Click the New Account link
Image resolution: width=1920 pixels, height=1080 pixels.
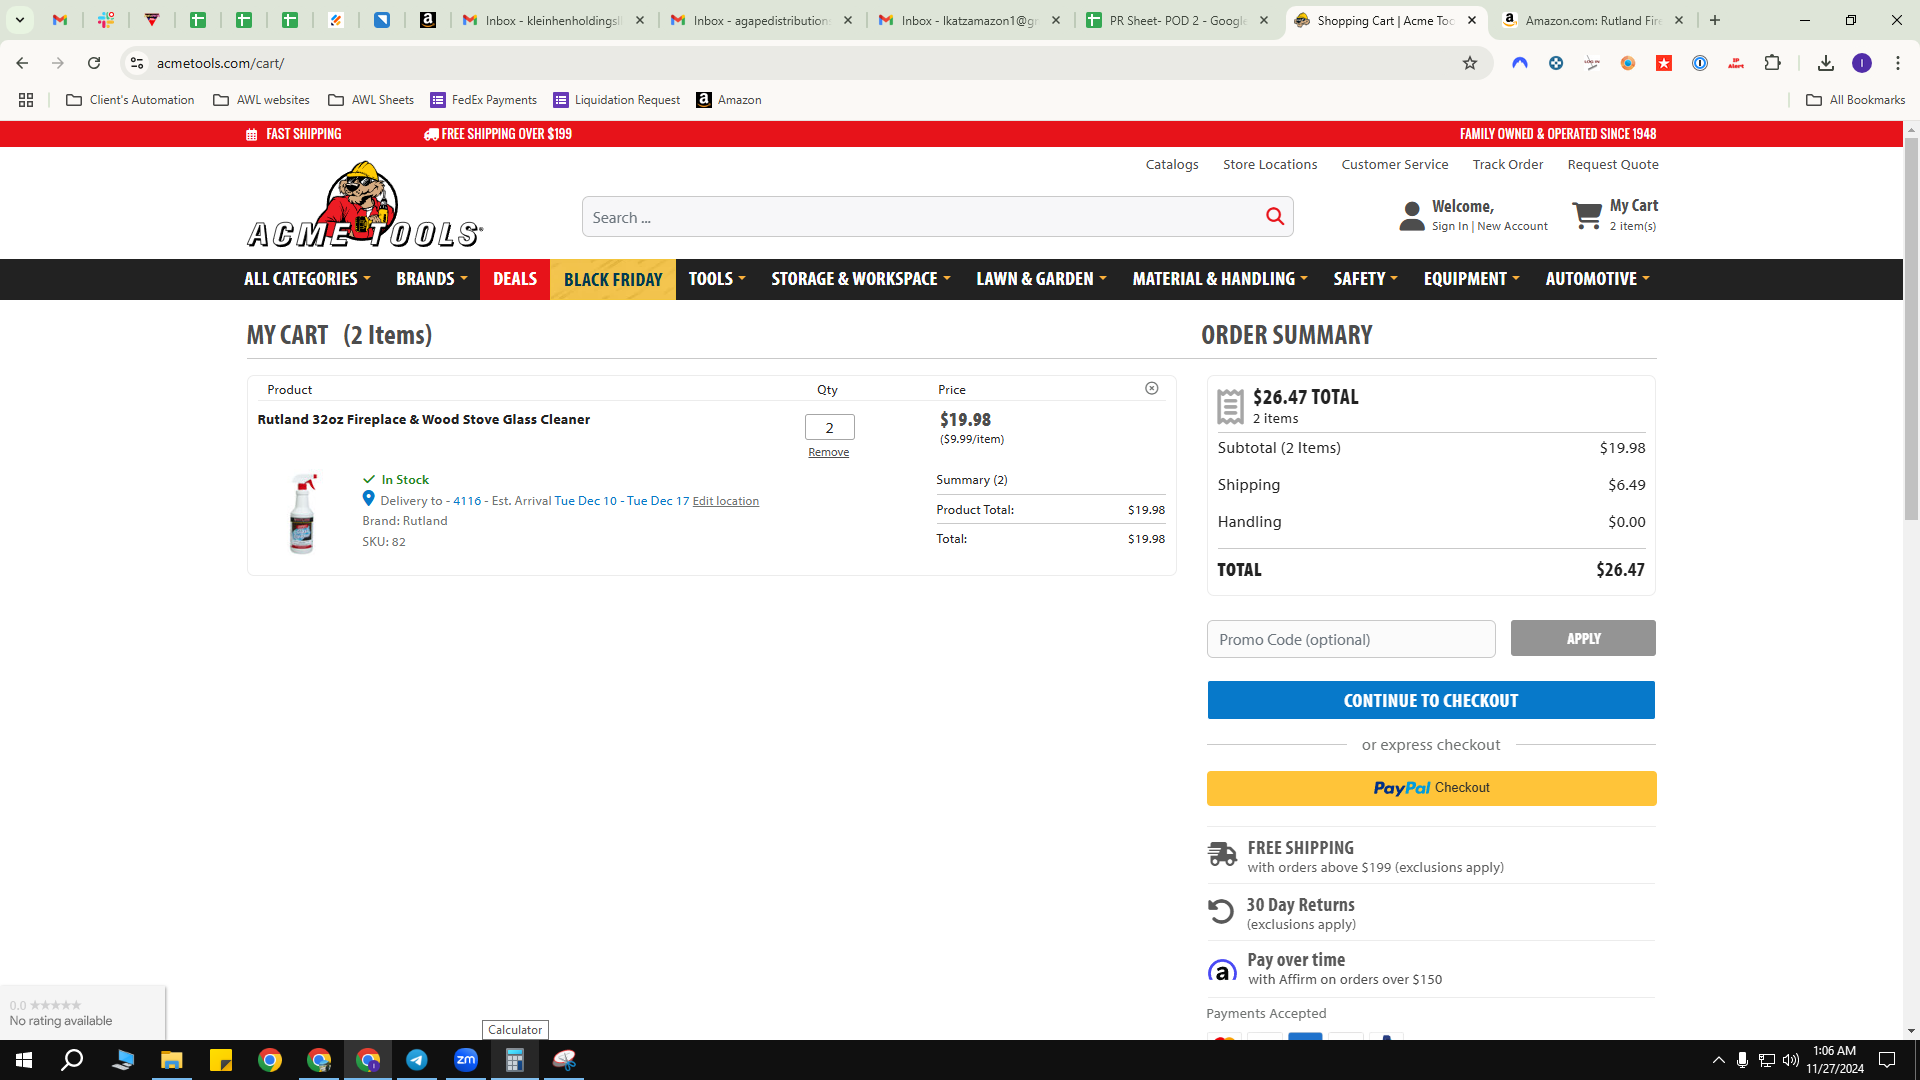tap(1513, 227)
